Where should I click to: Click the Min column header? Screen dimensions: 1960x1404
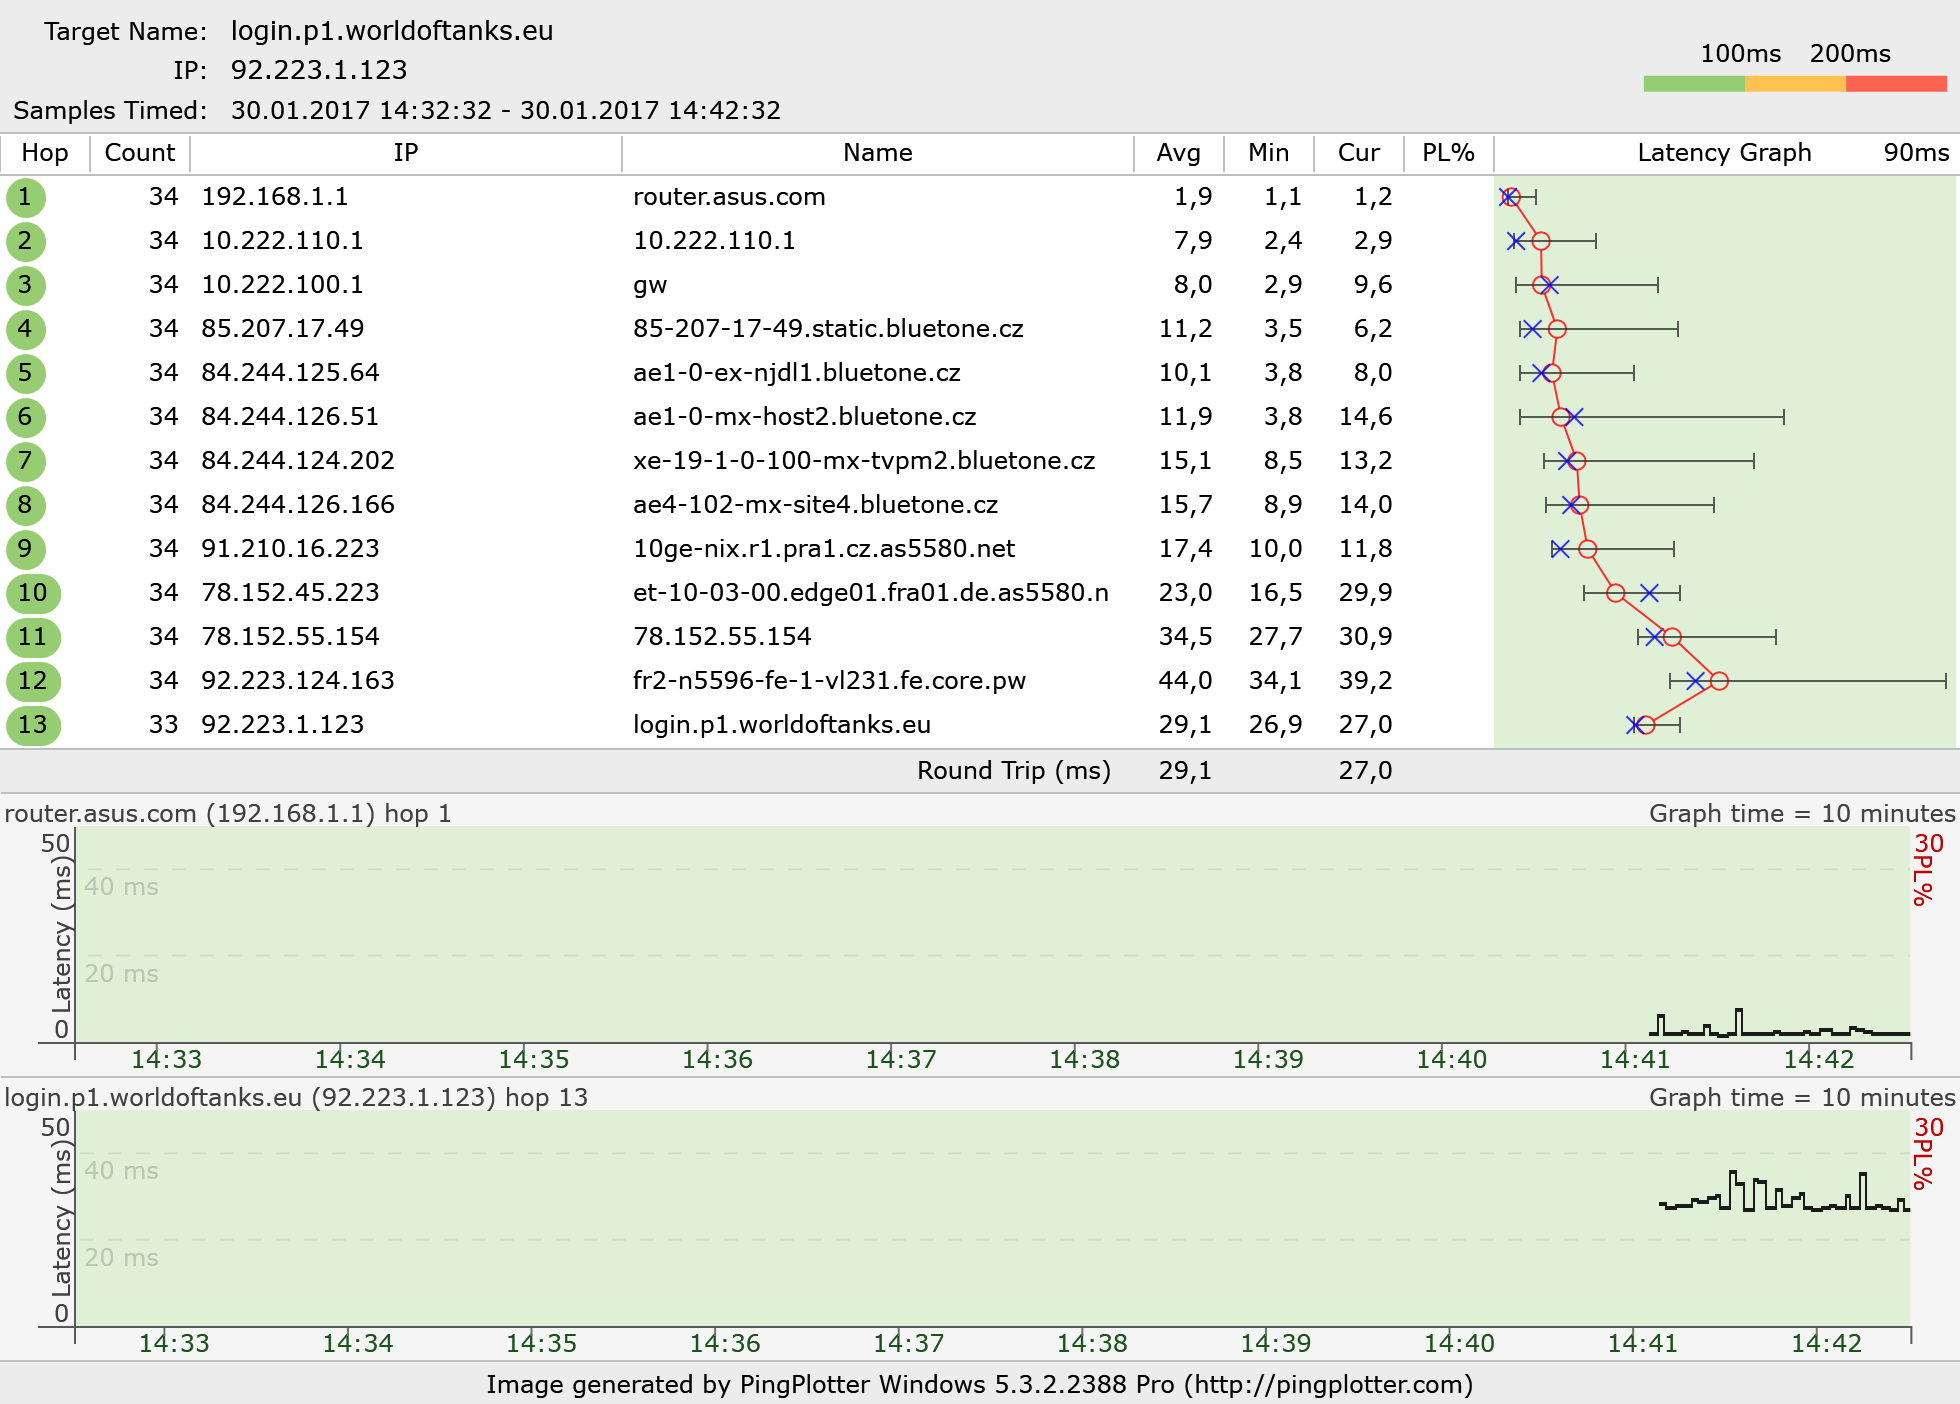pyautogui.click(x=1268, y=153)
